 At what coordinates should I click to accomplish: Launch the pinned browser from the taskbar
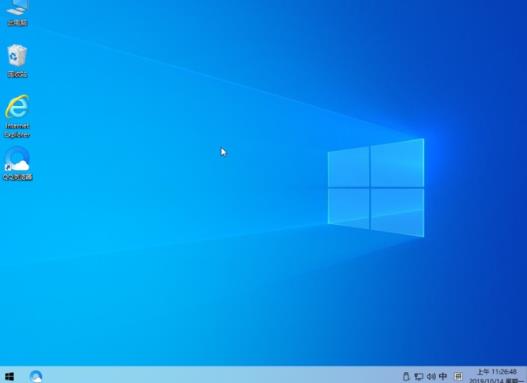pos(36,376)
